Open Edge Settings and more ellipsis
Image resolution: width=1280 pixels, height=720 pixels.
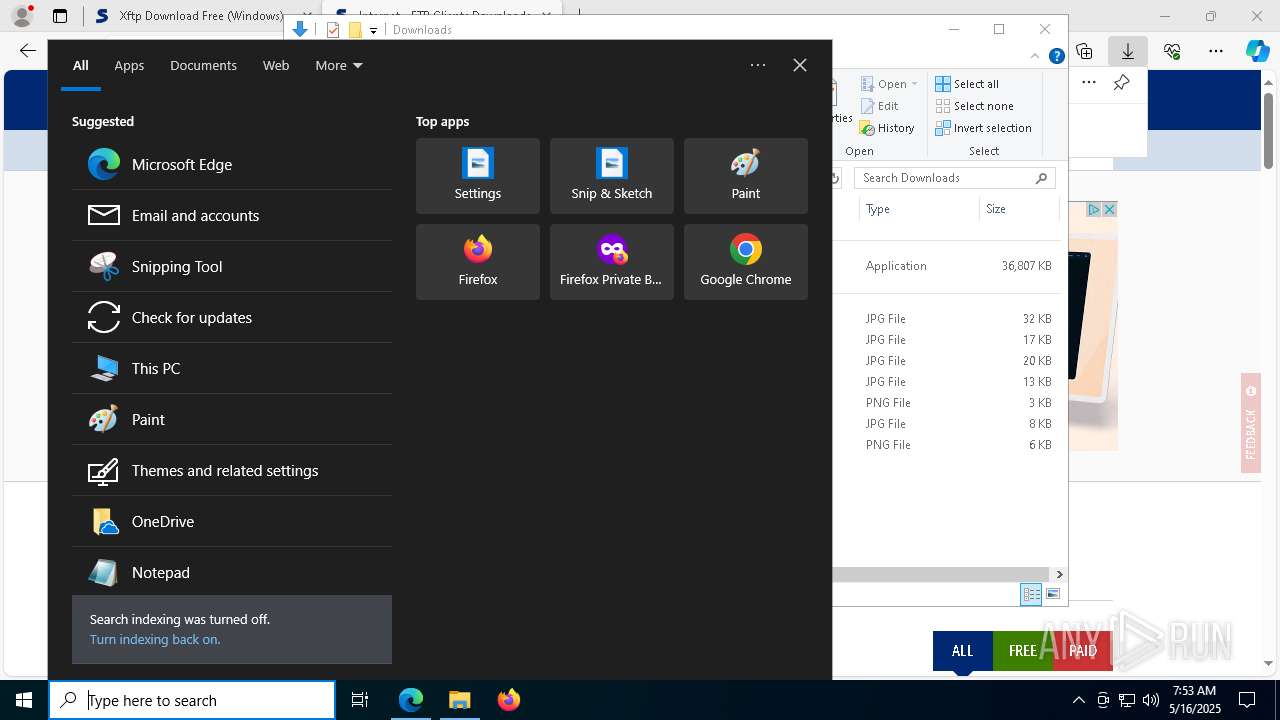pos(1216,51)
